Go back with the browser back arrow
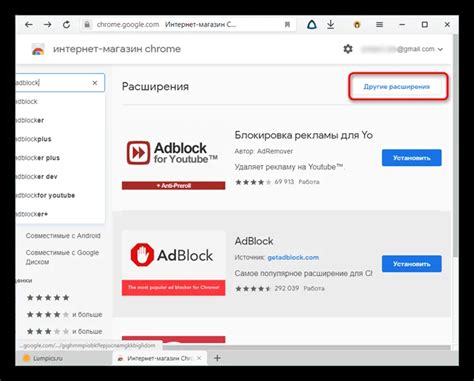The image size is (474, 381). coord(29,24)
